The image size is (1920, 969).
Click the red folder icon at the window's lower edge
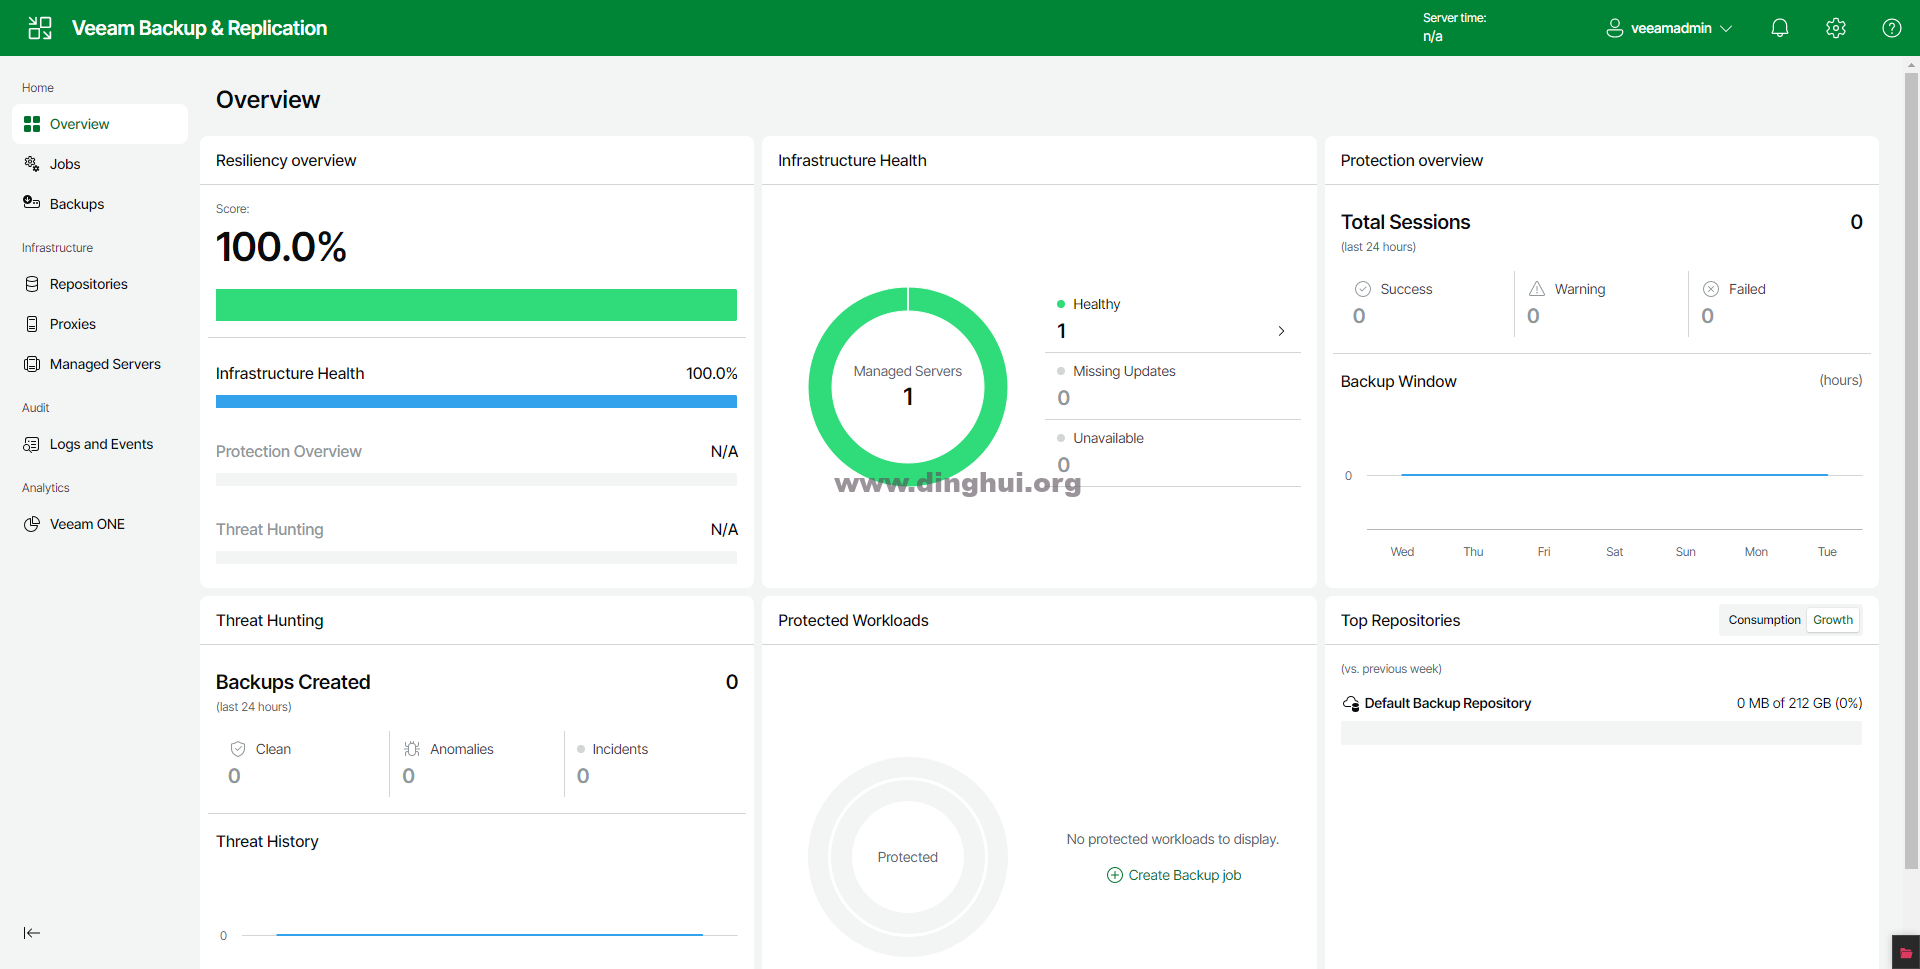1906,953
